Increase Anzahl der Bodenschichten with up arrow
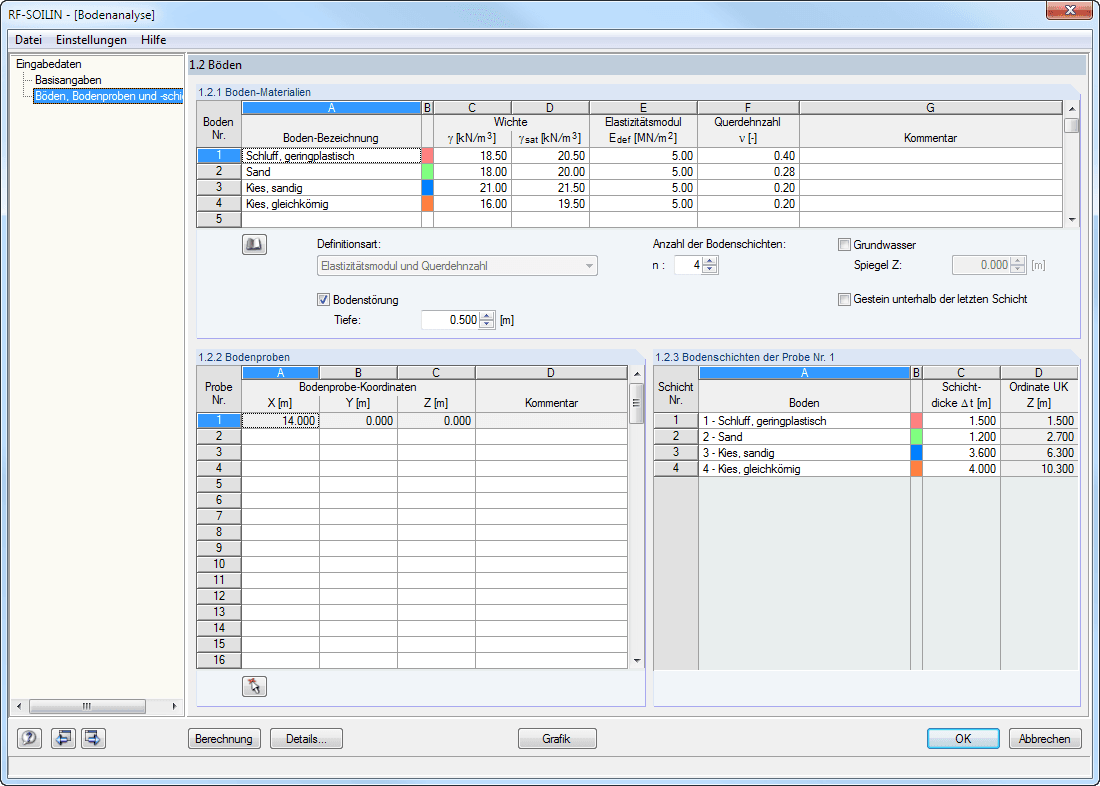1100x786 pixels. (710, 261)
